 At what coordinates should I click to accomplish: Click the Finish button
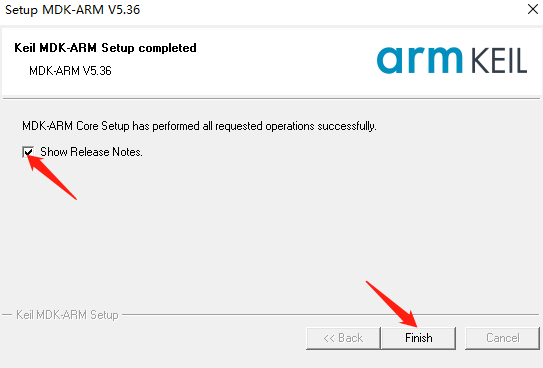click(418, 338)
